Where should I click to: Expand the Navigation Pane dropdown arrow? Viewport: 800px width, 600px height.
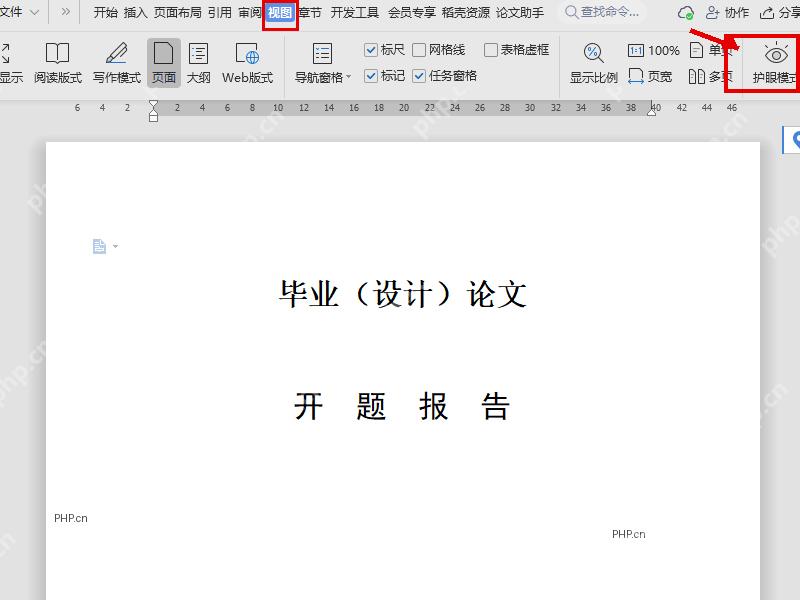click(x=349, y=77)
